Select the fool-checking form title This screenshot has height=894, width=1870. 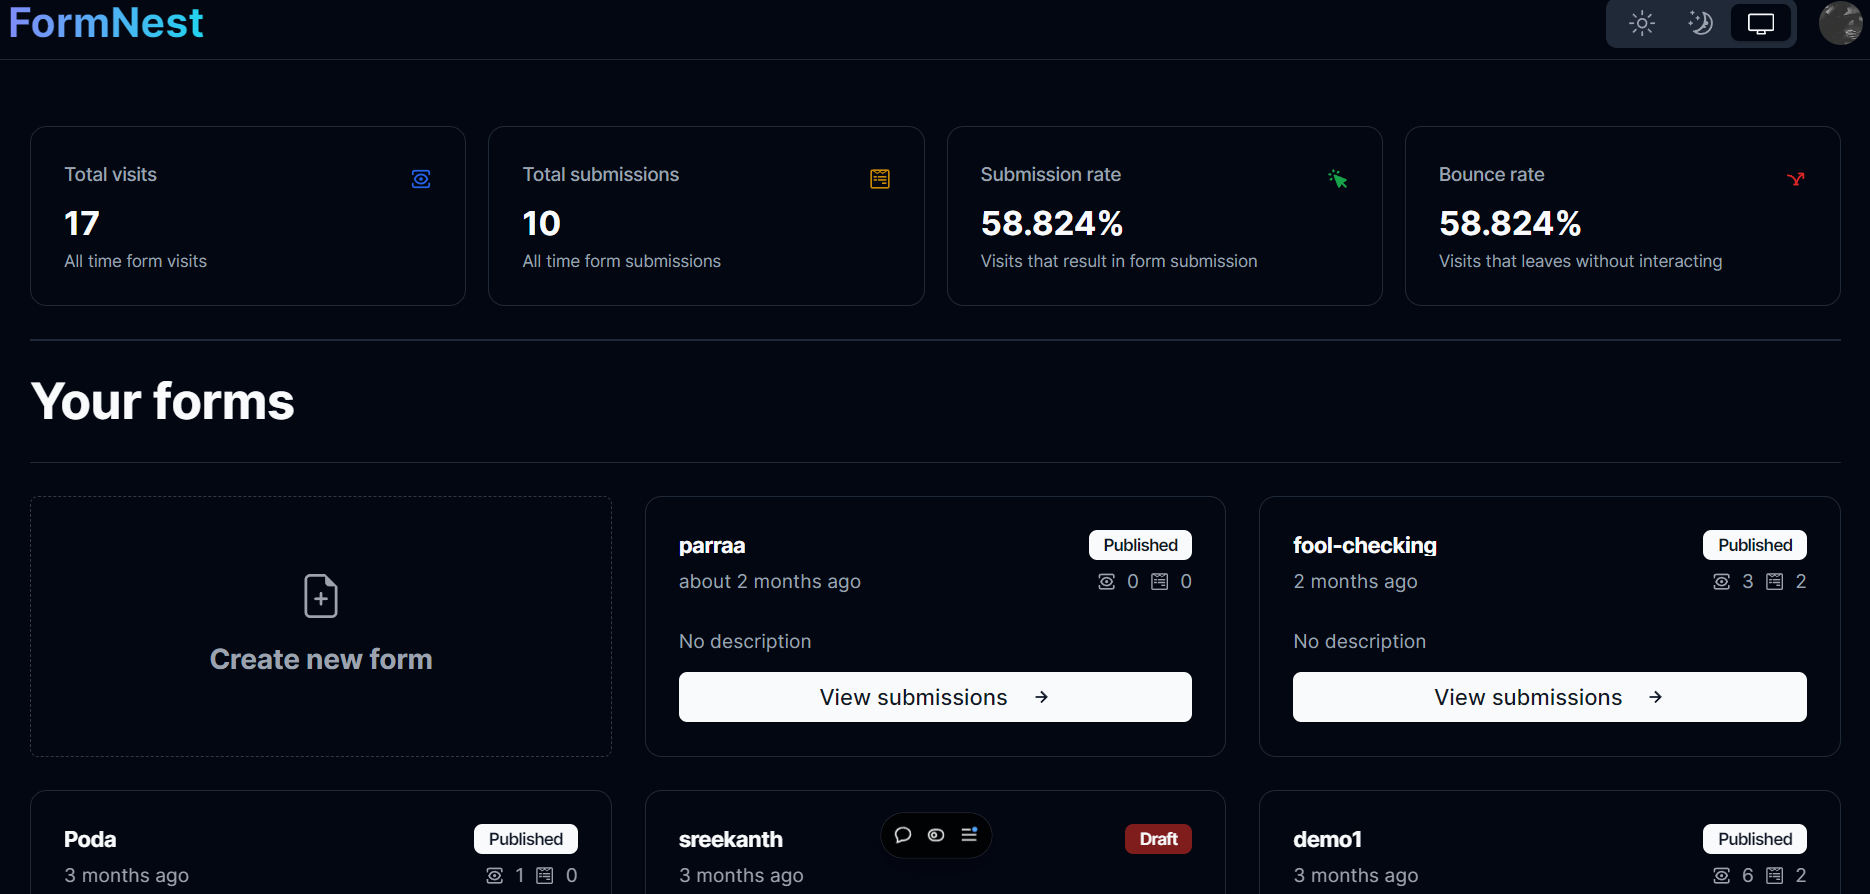pos(1365,546)
